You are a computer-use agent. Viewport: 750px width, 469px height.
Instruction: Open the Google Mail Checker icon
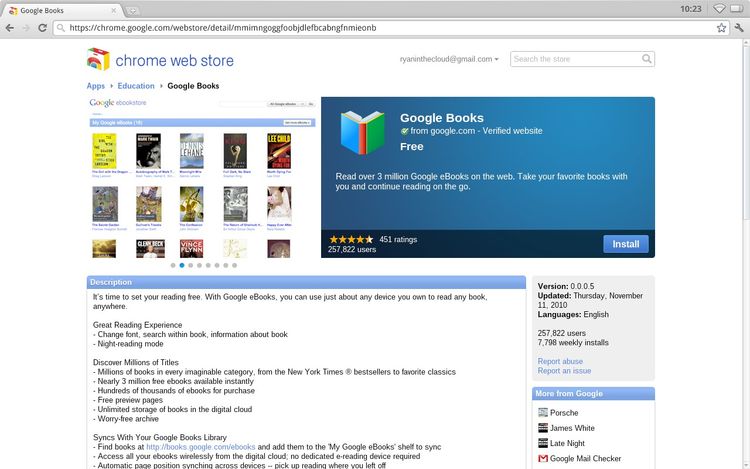(542, 459)
